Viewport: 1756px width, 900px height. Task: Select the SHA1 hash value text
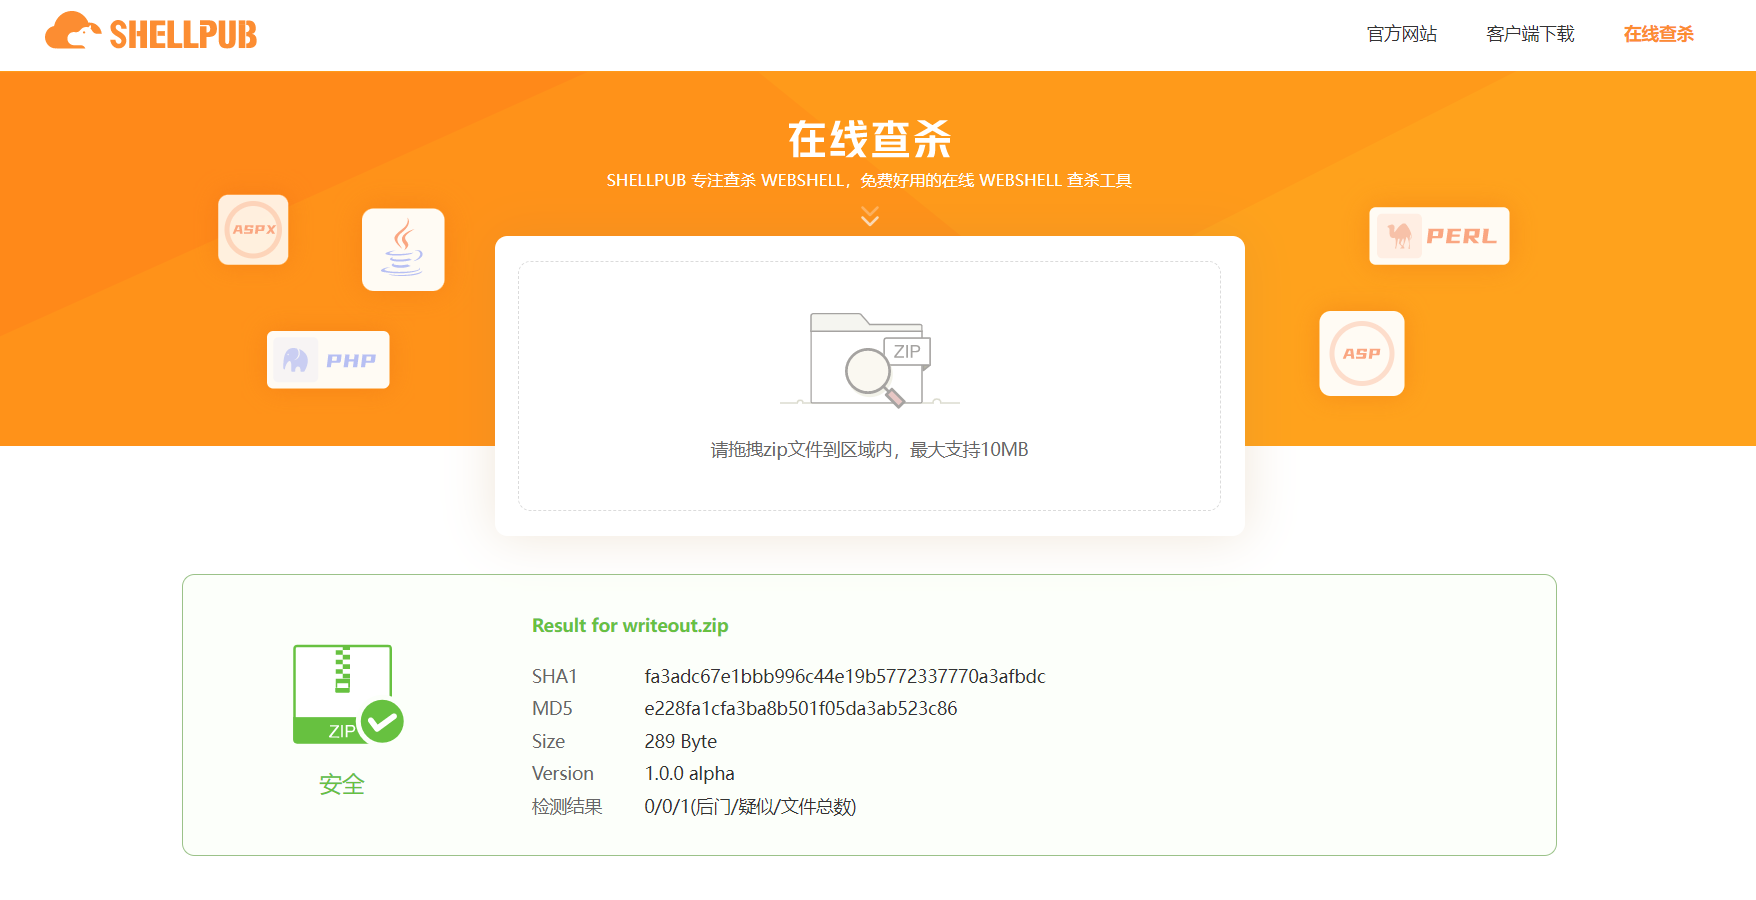pos(845,676)
